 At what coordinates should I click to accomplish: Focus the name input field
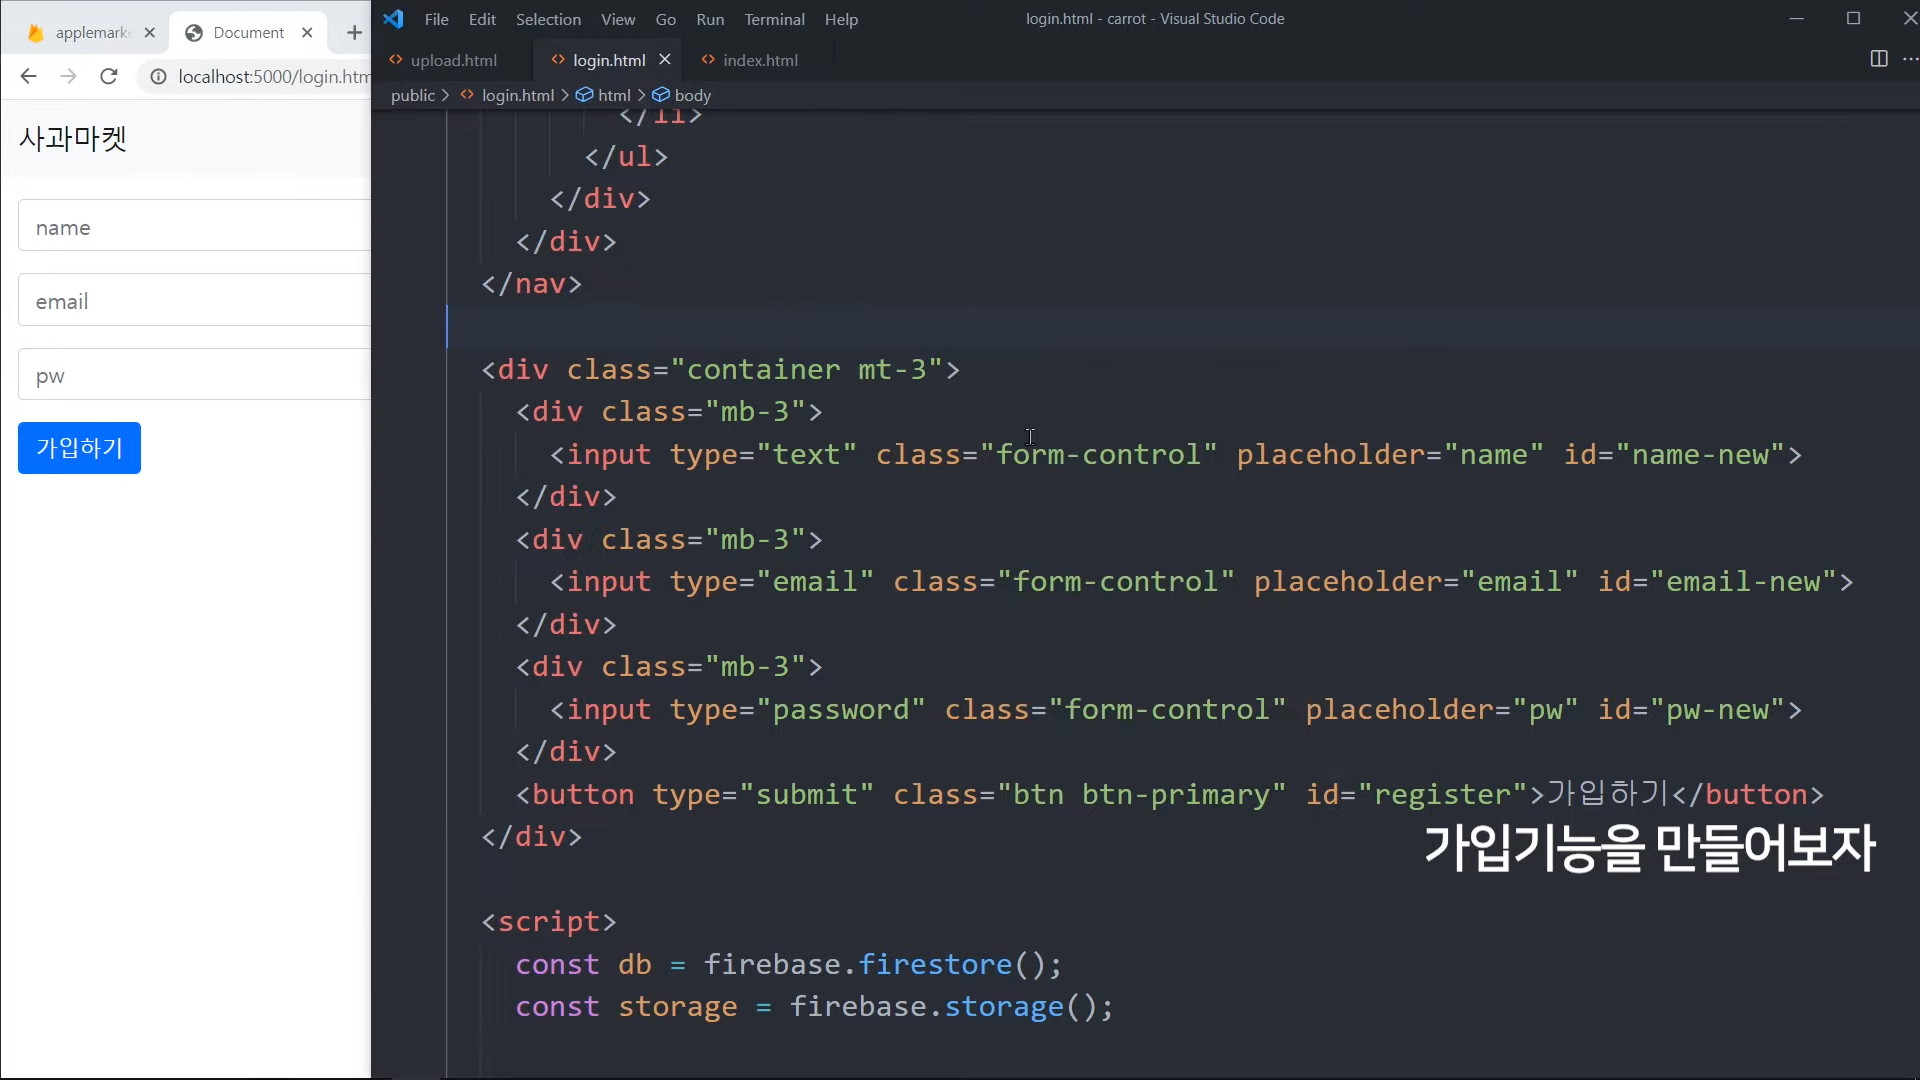click(194, 227)
